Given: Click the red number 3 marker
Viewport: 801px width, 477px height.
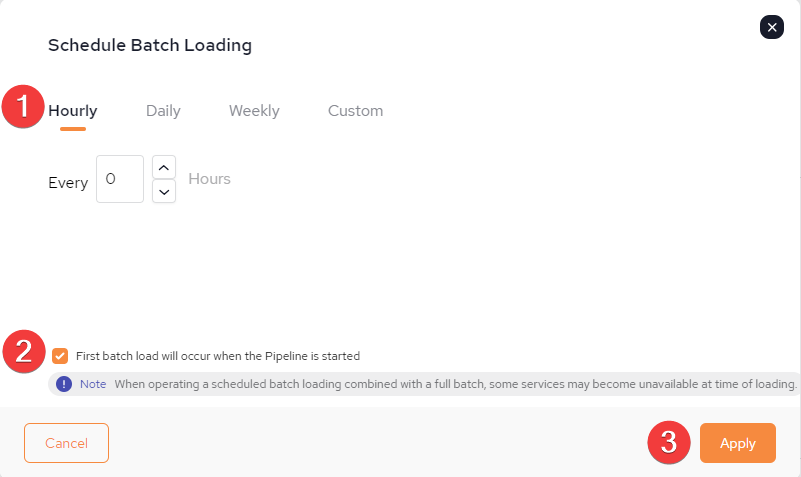Looking at the screenshot, I should point(669,442).
